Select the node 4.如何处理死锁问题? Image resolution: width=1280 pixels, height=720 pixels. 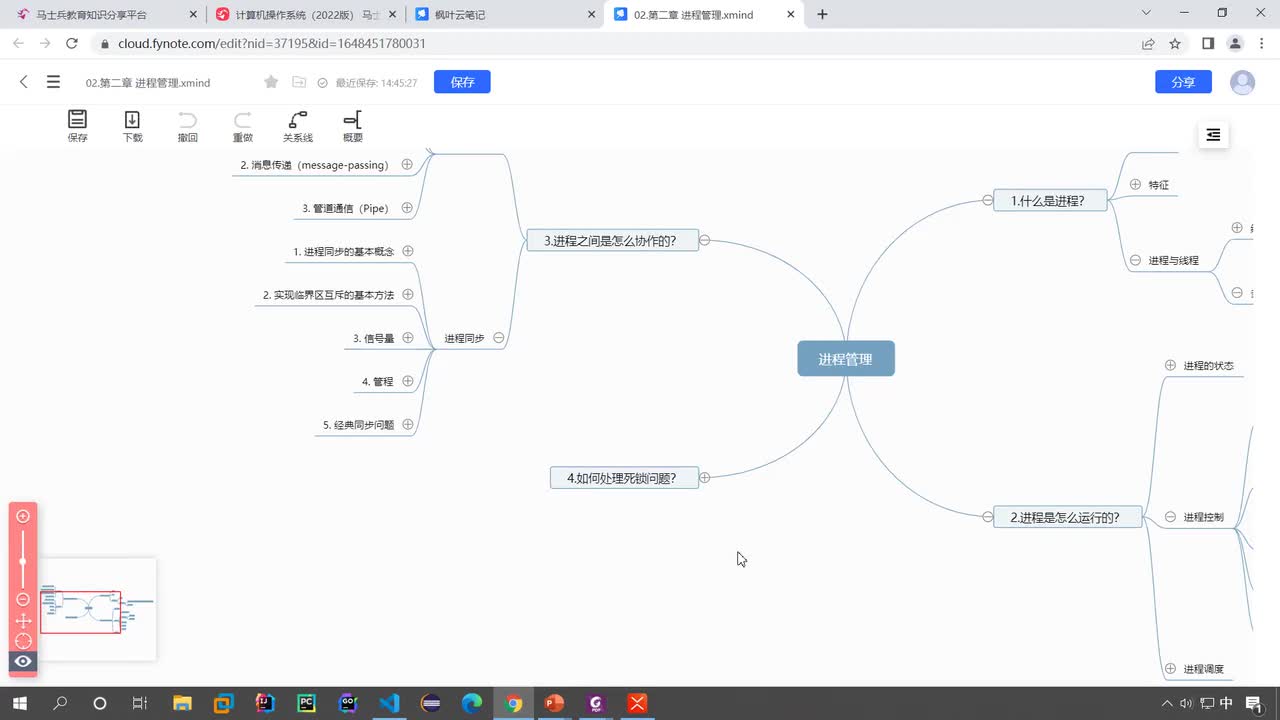tap(622, 478)
